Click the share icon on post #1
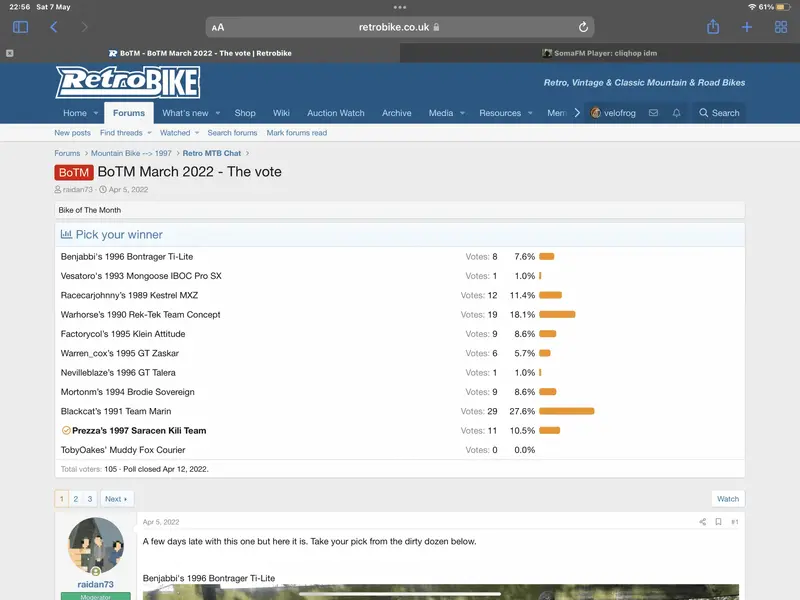 [703, 521]
